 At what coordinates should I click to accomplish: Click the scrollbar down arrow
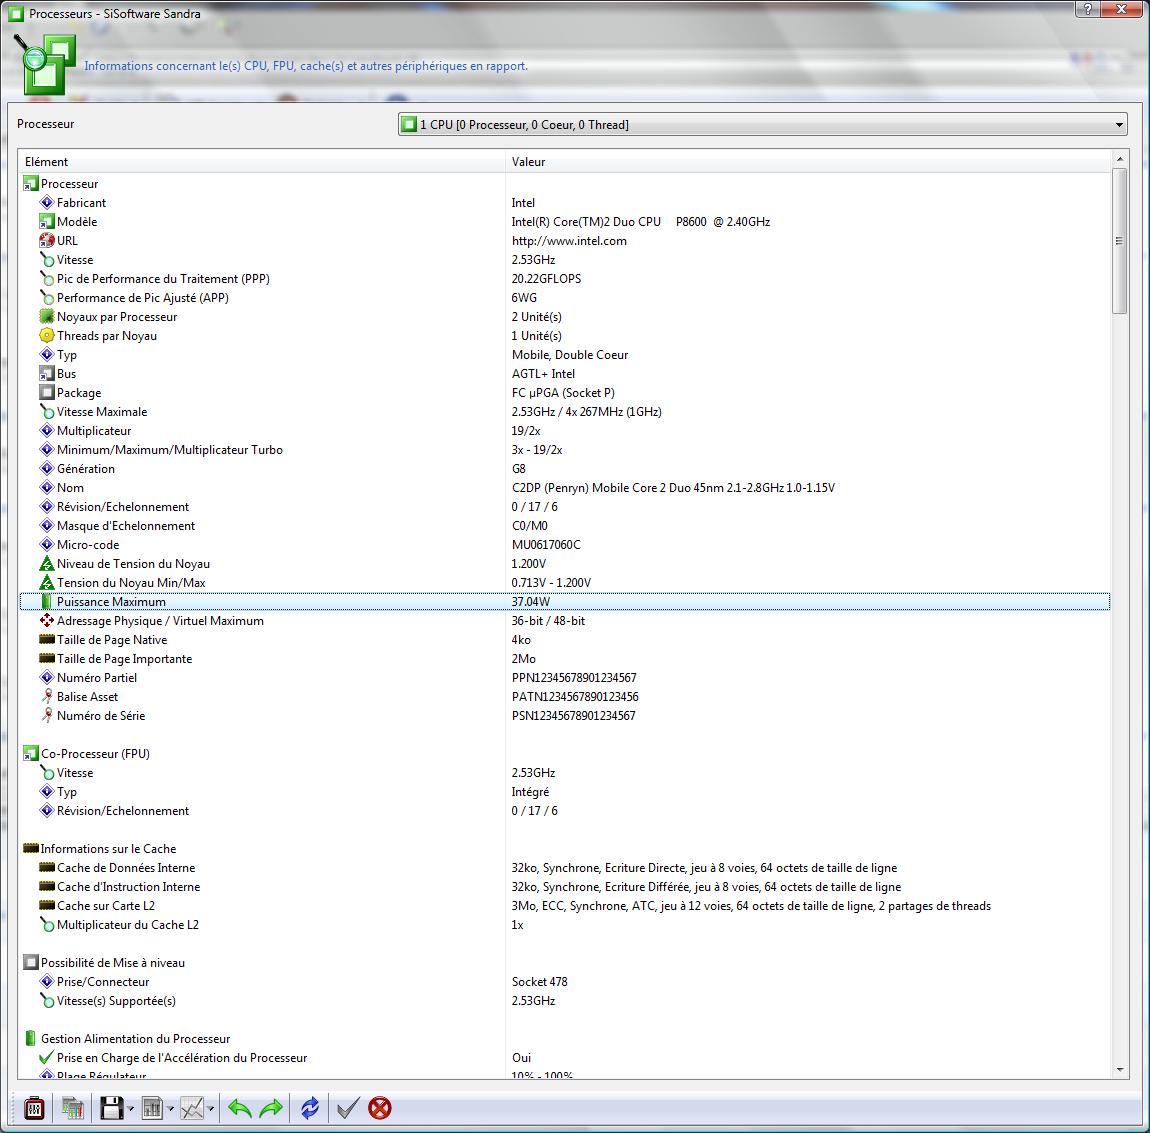tap(1119, 1070)
